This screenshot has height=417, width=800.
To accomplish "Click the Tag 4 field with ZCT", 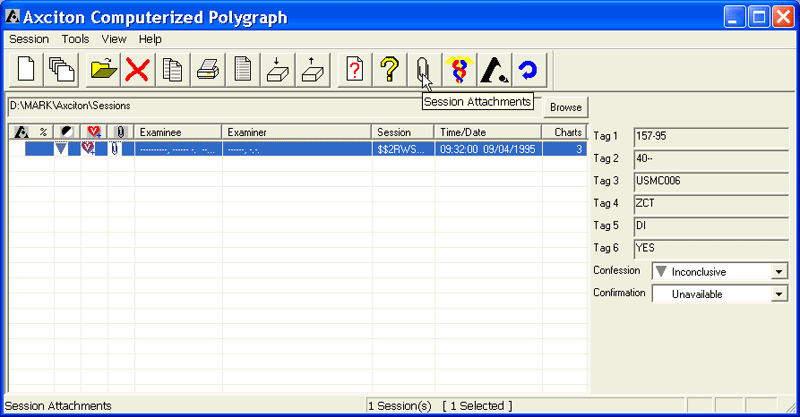I will (x=711, y=205).
